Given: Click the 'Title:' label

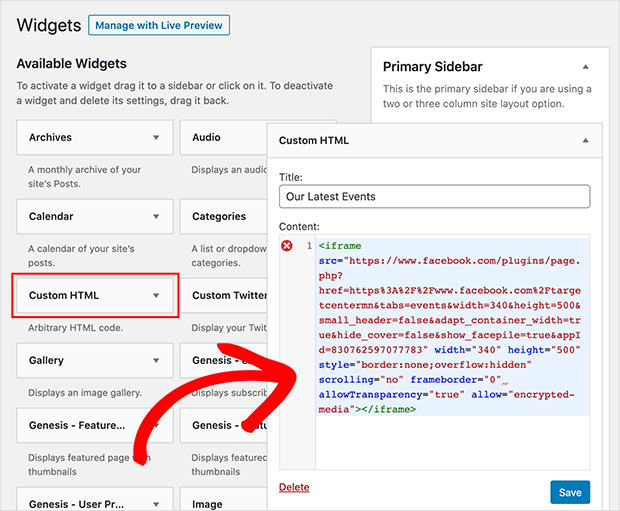Looking at the screenshot, I should [x=291, y=177].
